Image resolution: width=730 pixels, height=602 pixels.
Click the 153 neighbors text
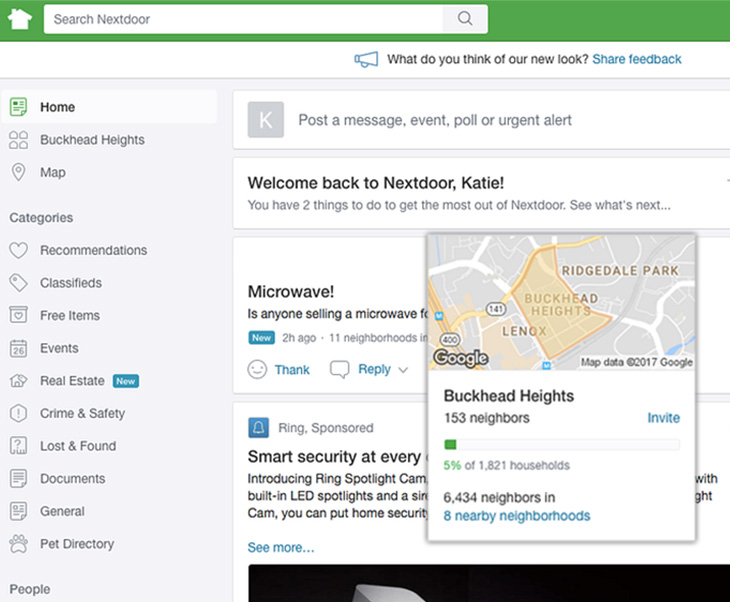click(x=487, y=418)
